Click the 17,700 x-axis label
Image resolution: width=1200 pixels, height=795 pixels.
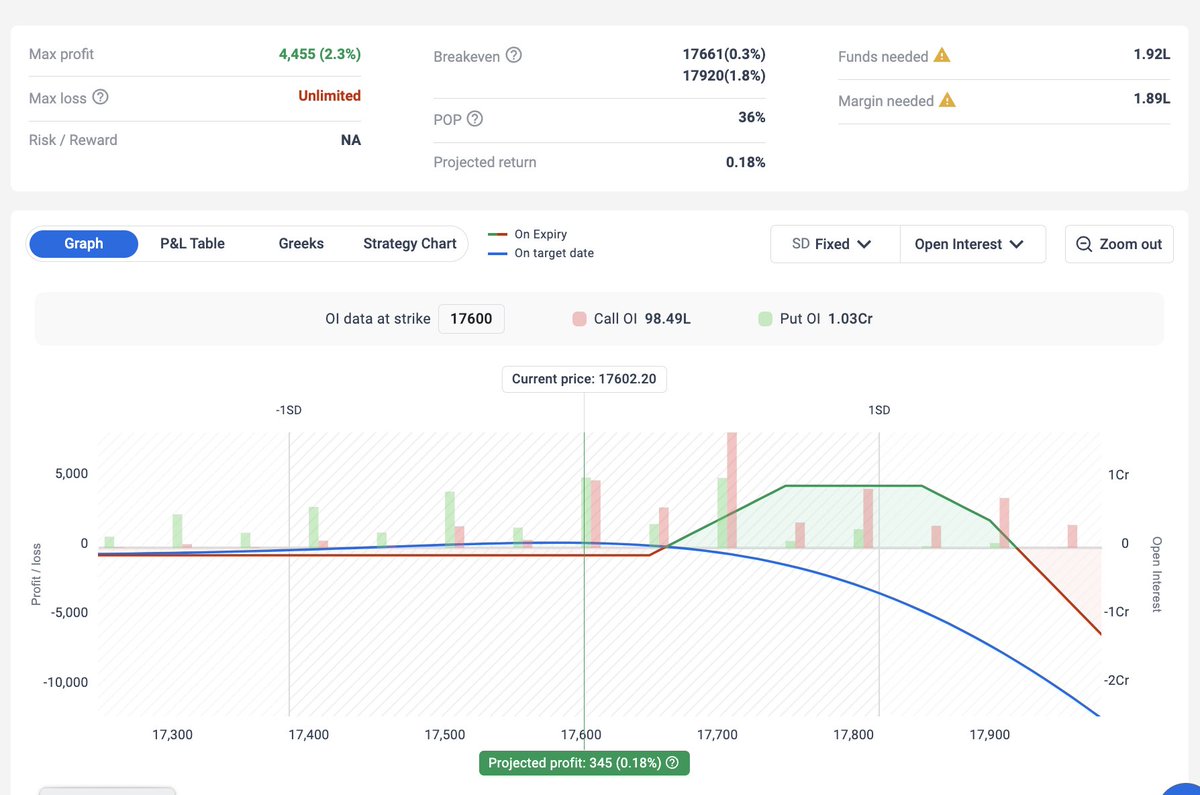717,735
